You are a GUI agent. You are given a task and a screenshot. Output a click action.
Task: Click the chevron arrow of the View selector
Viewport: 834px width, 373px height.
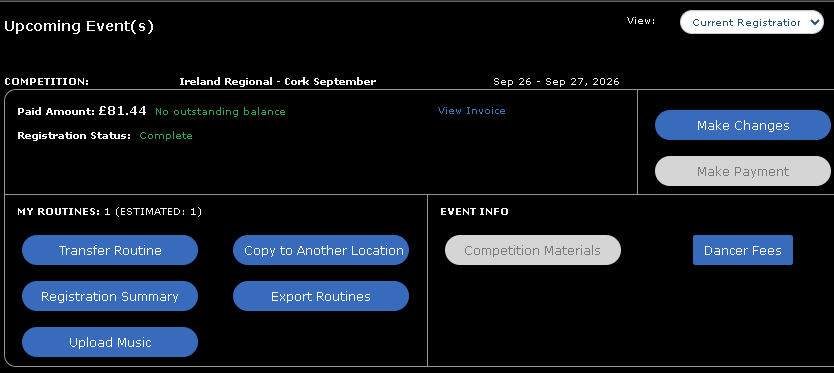coord(814,22)
